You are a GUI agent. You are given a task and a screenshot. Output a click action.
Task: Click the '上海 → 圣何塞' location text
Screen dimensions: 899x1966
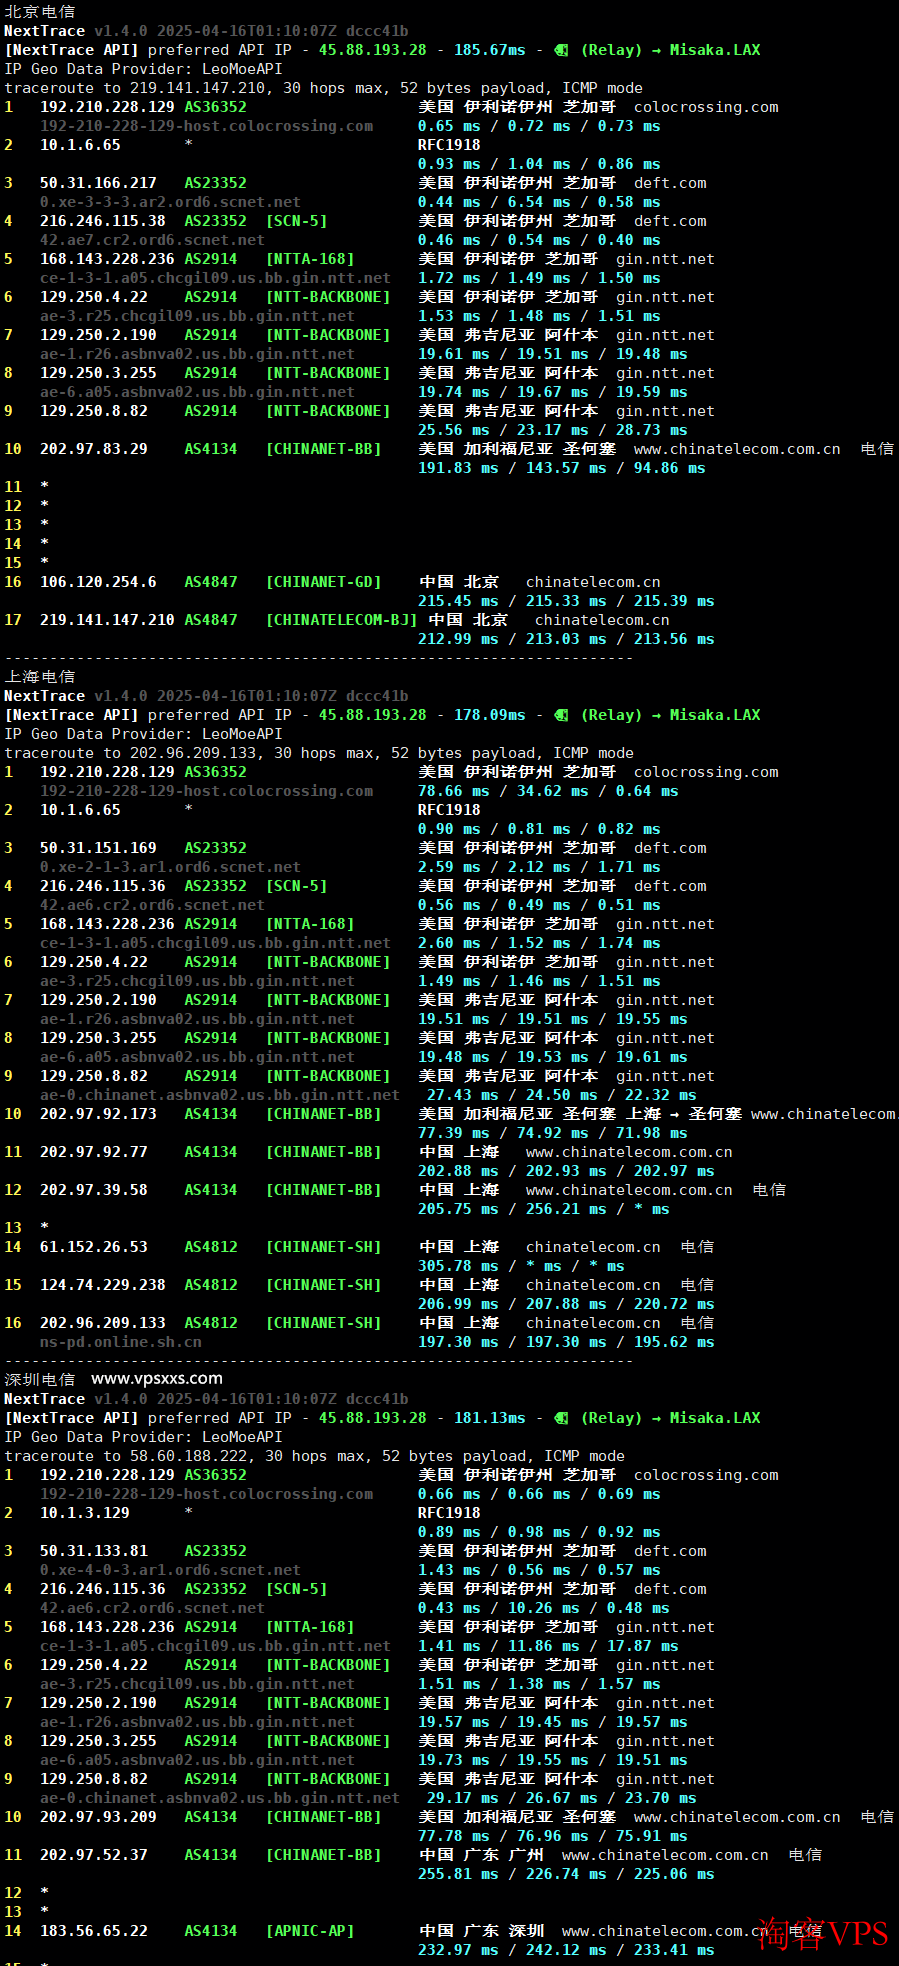click(x=684, y=1114)
